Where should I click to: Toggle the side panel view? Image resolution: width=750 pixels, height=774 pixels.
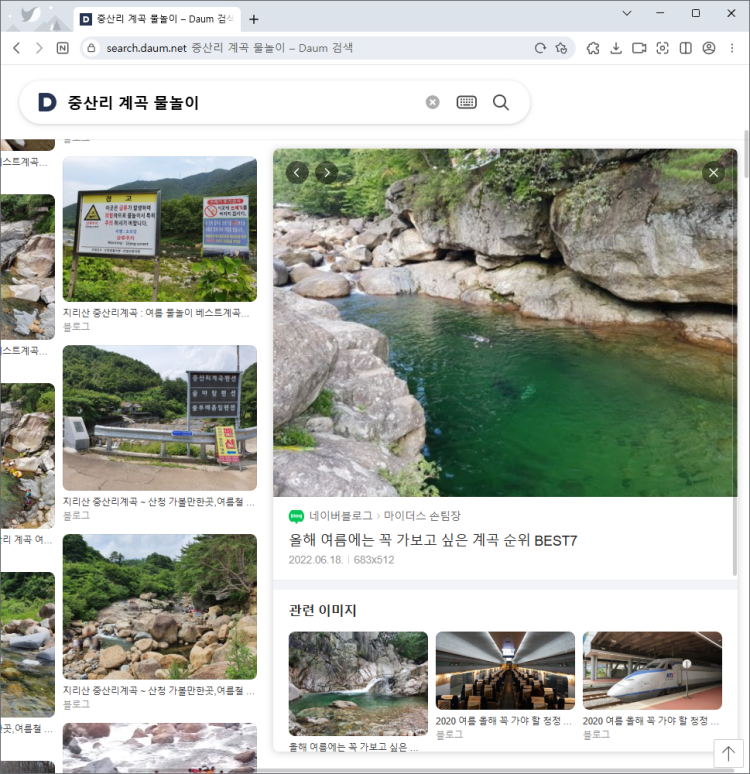(685, 48)
